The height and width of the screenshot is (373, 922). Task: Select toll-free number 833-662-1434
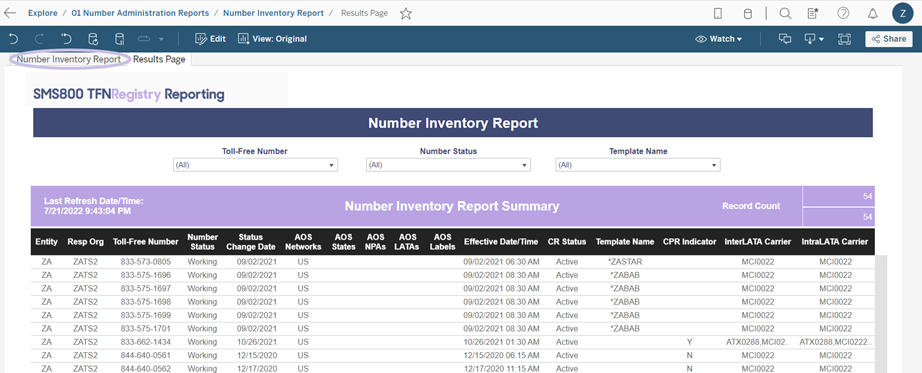pos(145,342)
